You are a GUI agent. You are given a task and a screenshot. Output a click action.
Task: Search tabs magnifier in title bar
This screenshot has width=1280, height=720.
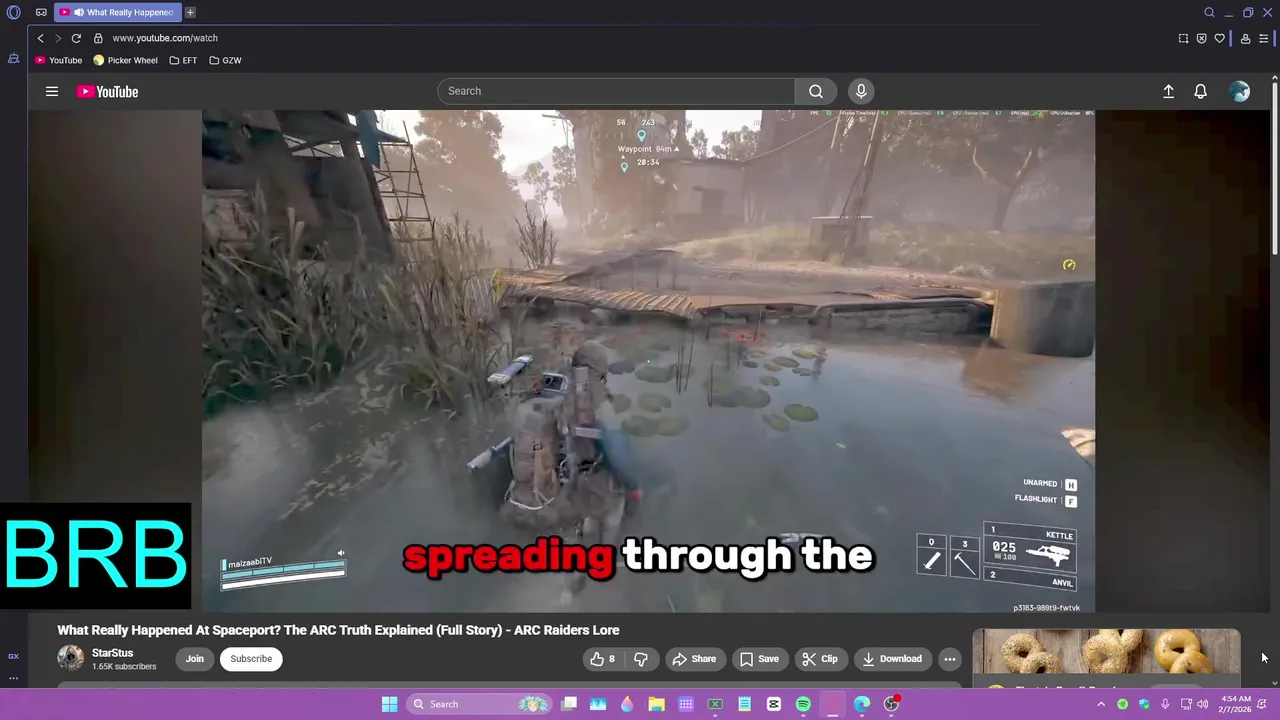pos(1209,12)
